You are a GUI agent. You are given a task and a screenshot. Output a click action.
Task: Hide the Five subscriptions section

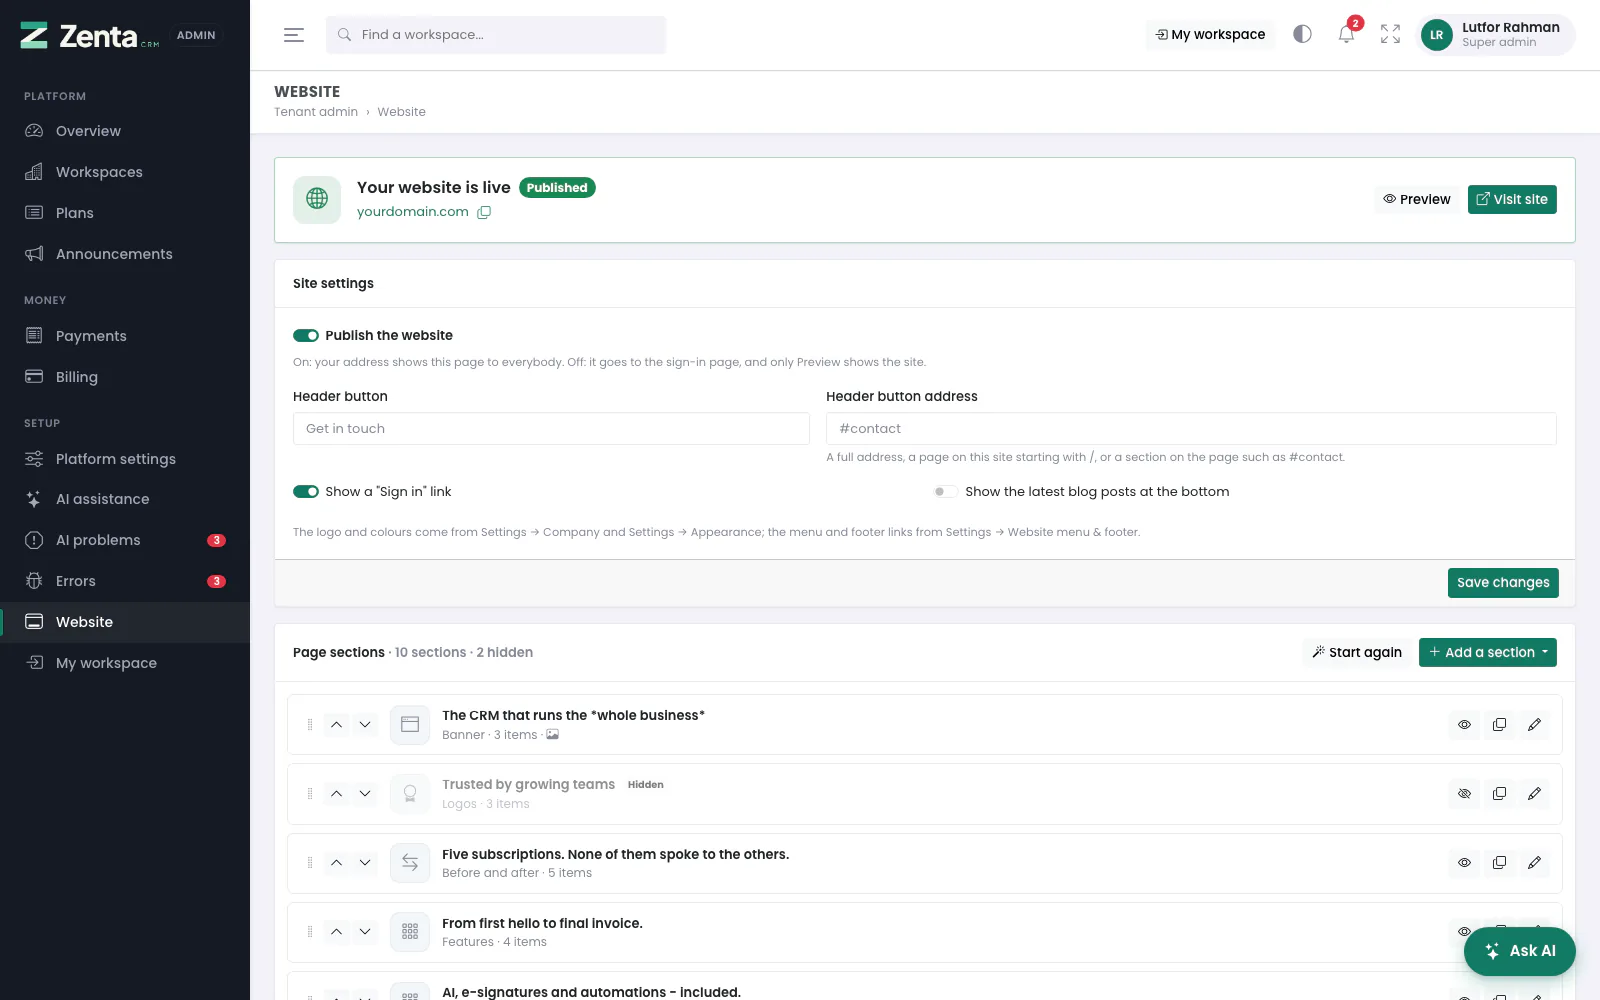(x=1464, y=863)
